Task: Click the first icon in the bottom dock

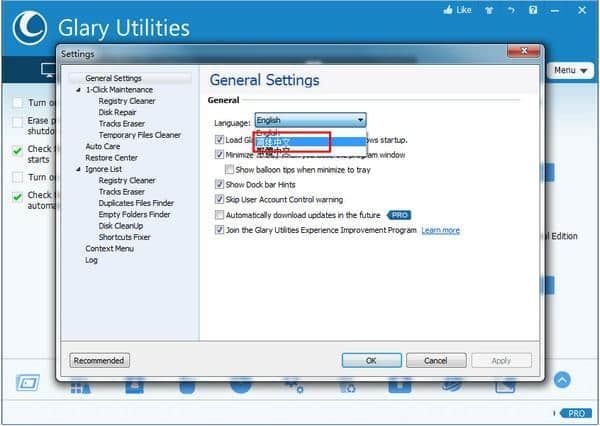Action: (x=27, y=382)
